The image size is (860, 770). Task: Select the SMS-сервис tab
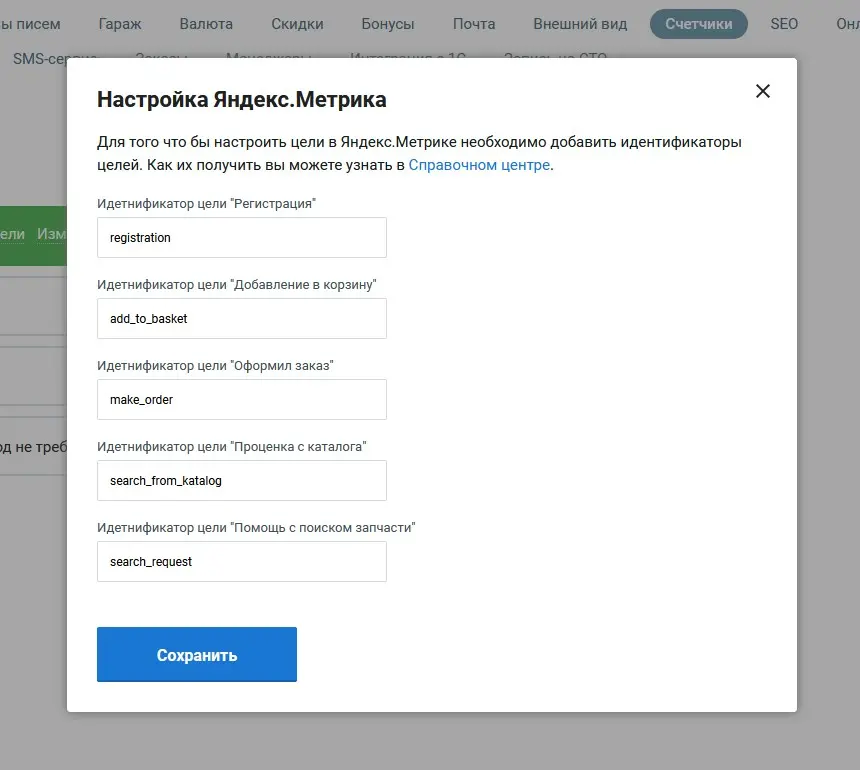pos(39,59)
